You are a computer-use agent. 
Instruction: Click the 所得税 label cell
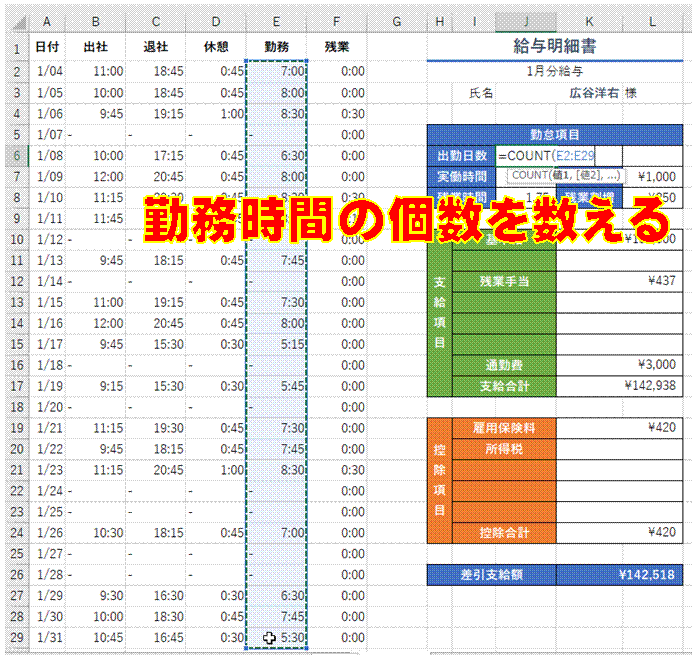[x=504, y=449]
